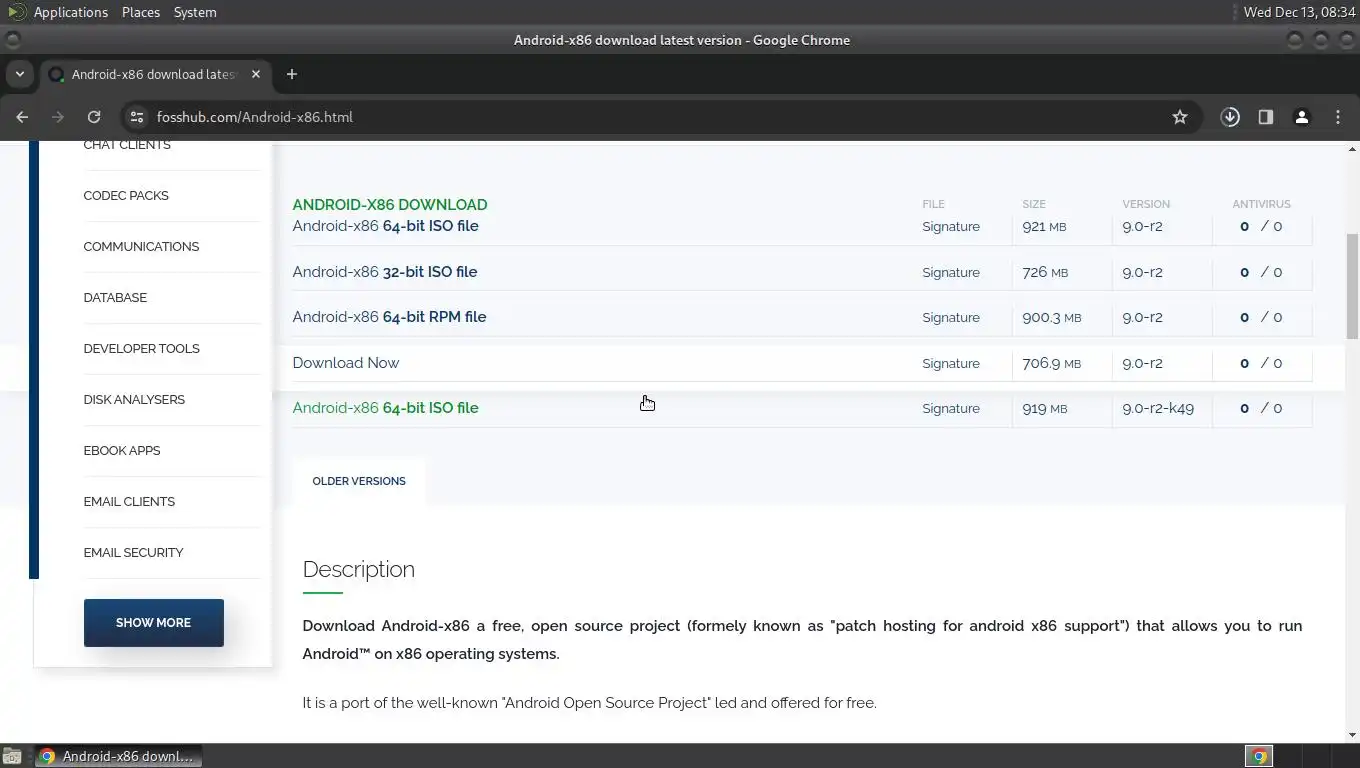Click the Description heading
The width and height of the screenshot is (1360, 768).
click(x=358, y=570)
